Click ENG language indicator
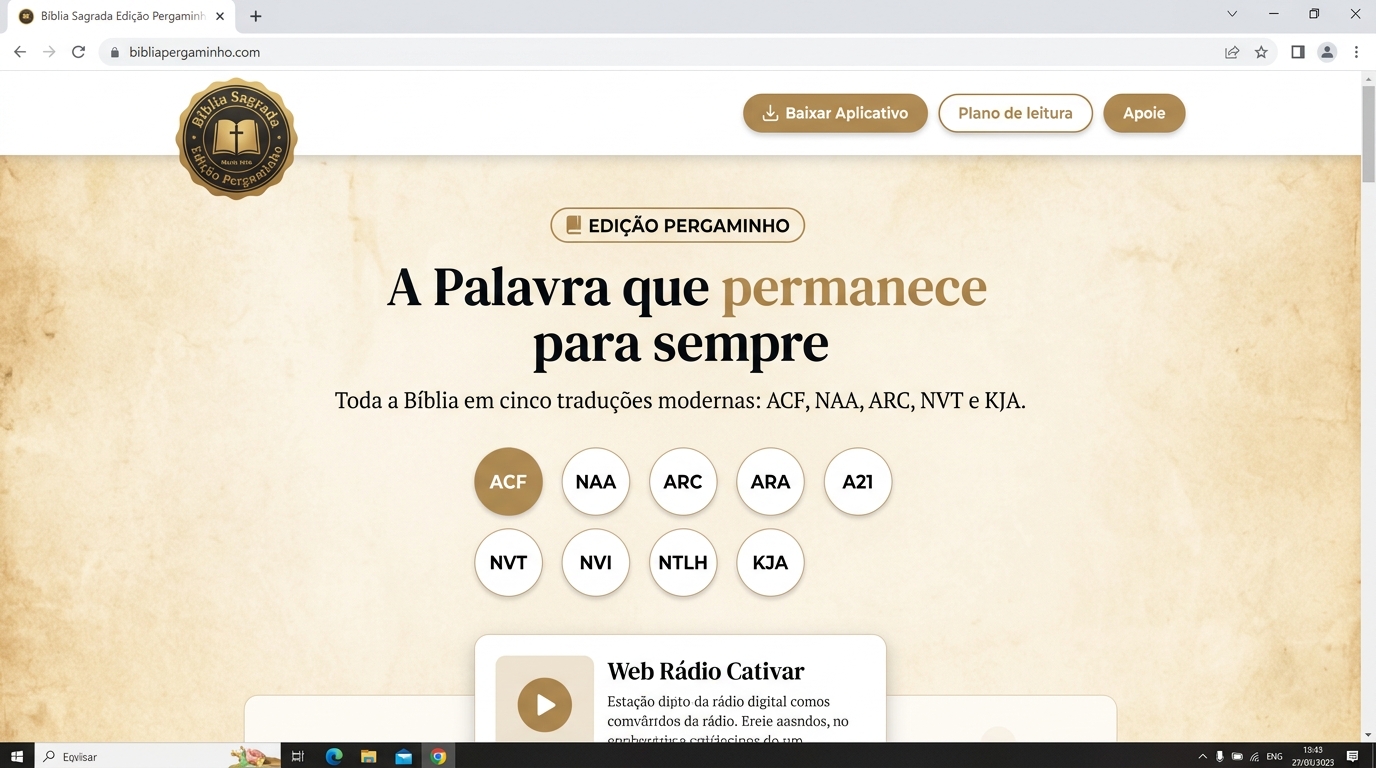 [1274, 757]
